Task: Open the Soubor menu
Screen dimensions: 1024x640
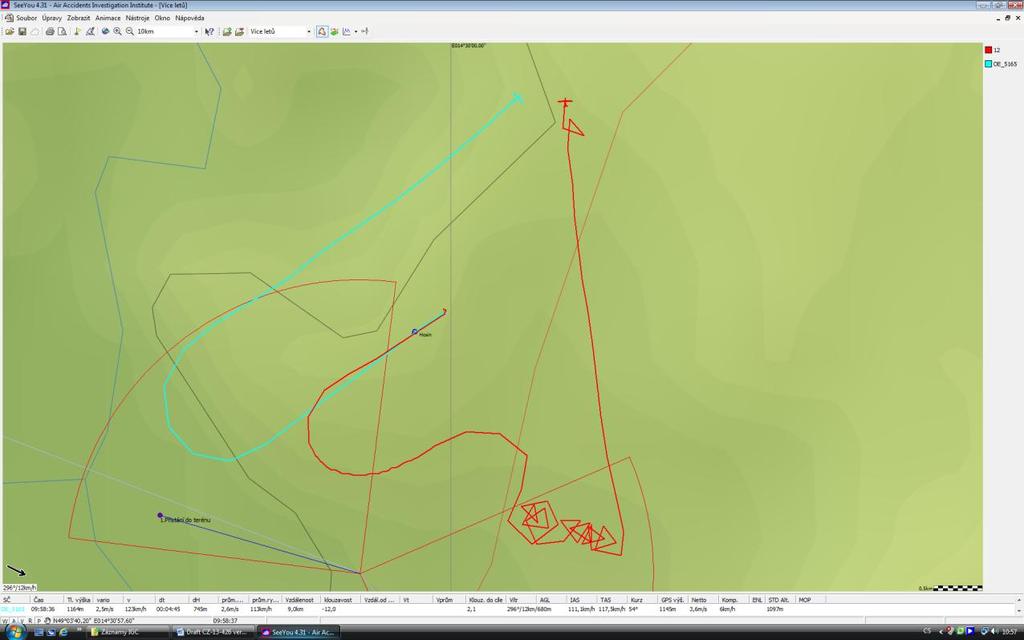Action: point(26,18)
